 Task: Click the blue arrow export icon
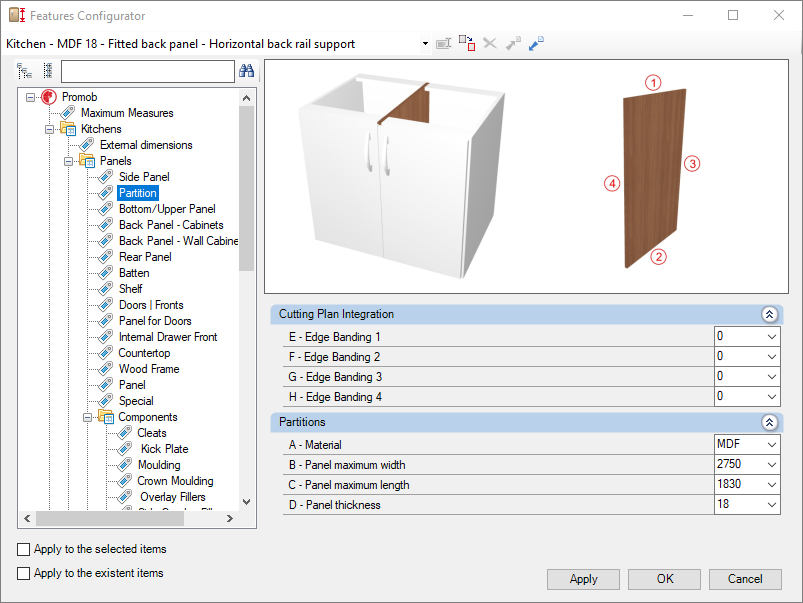(x=536, y=44)
